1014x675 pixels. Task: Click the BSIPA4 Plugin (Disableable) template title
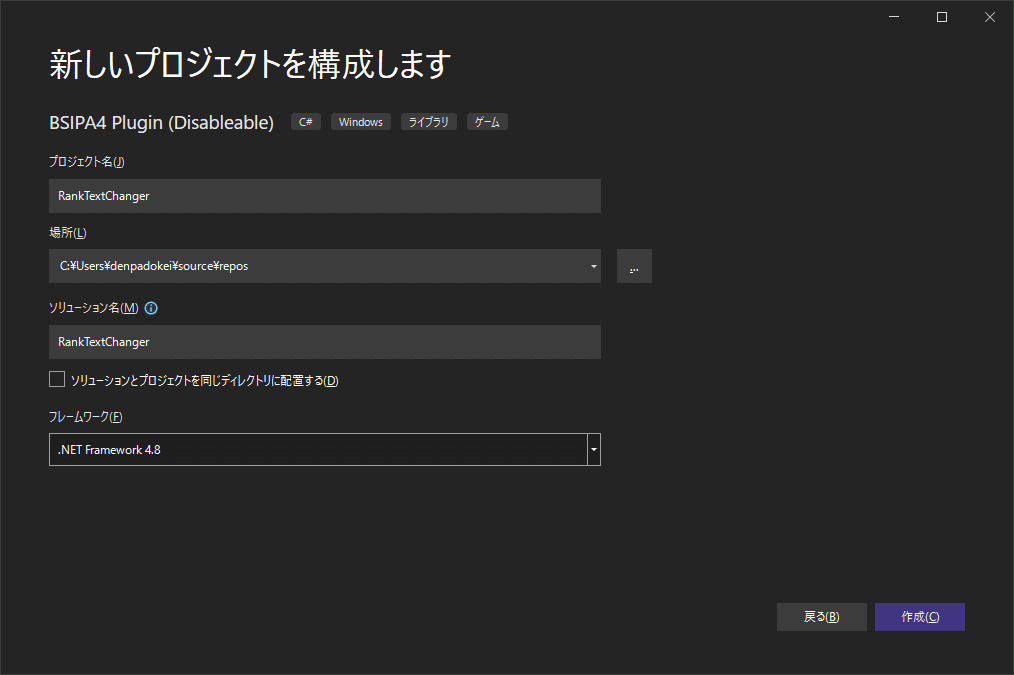(162, 122)
